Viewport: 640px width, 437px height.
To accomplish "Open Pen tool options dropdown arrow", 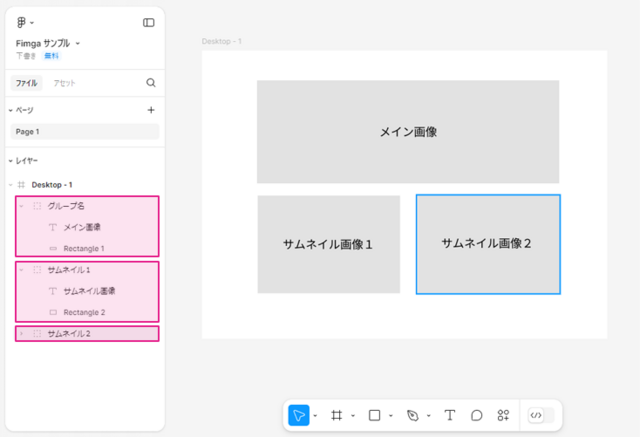I will point(429,416).
